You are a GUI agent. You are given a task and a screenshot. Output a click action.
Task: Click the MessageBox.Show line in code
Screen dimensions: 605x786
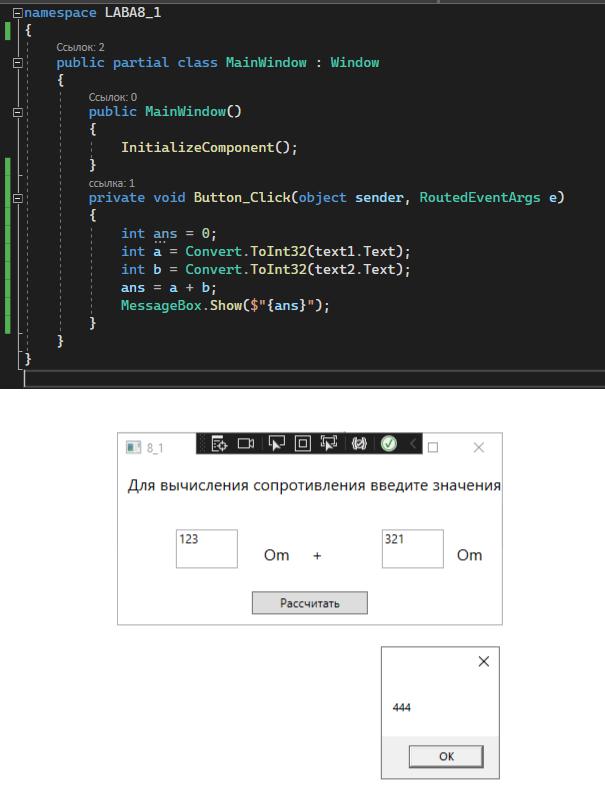click(x=225, y=305)
